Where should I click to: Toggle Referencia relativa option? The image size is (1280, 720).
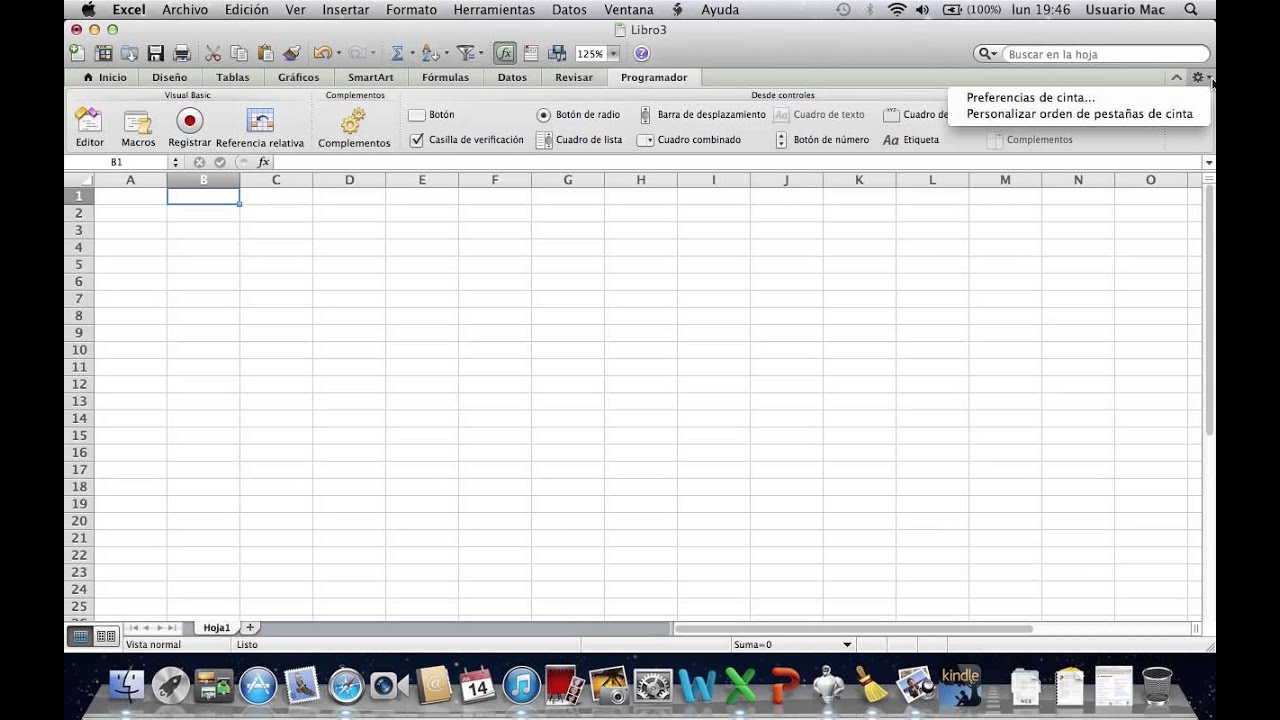tap(260, 127)
